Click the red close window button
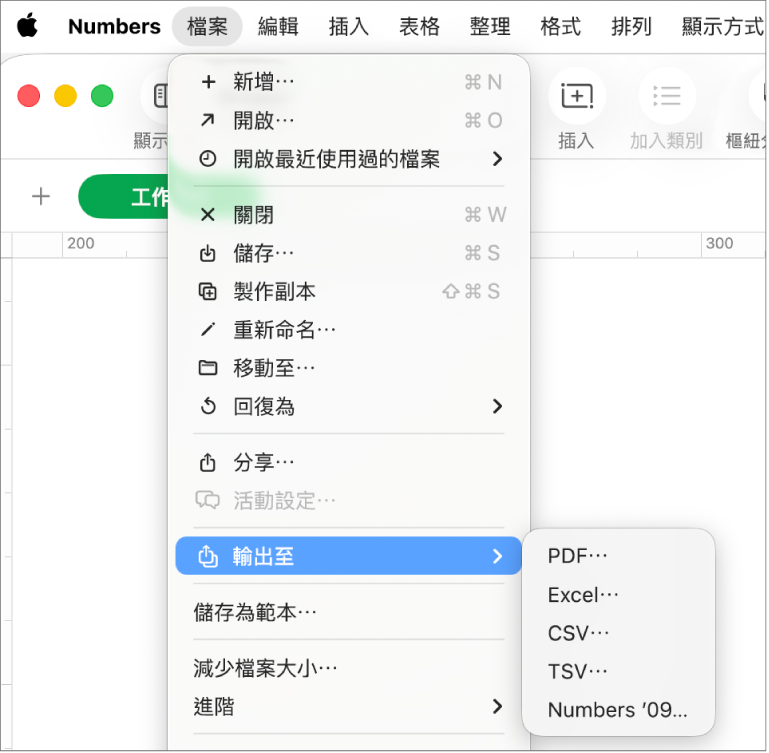The image size is (769, 753). coord(28,96)
